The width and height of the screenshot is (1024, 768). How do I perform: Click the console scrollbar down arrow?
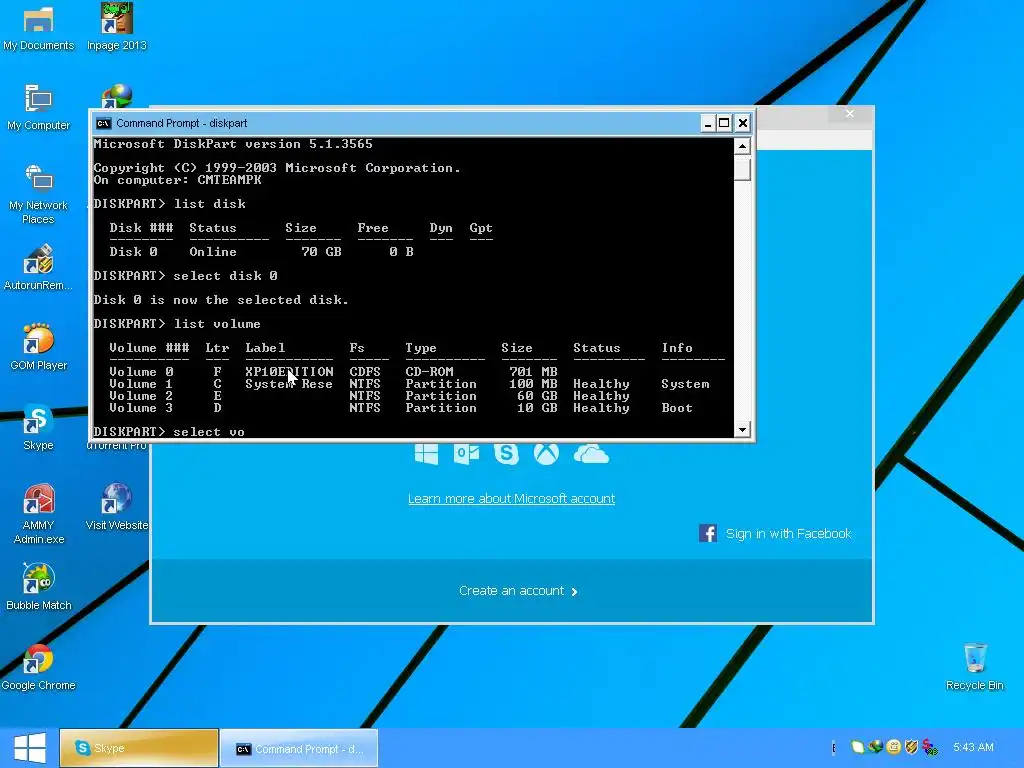point(742,429)
